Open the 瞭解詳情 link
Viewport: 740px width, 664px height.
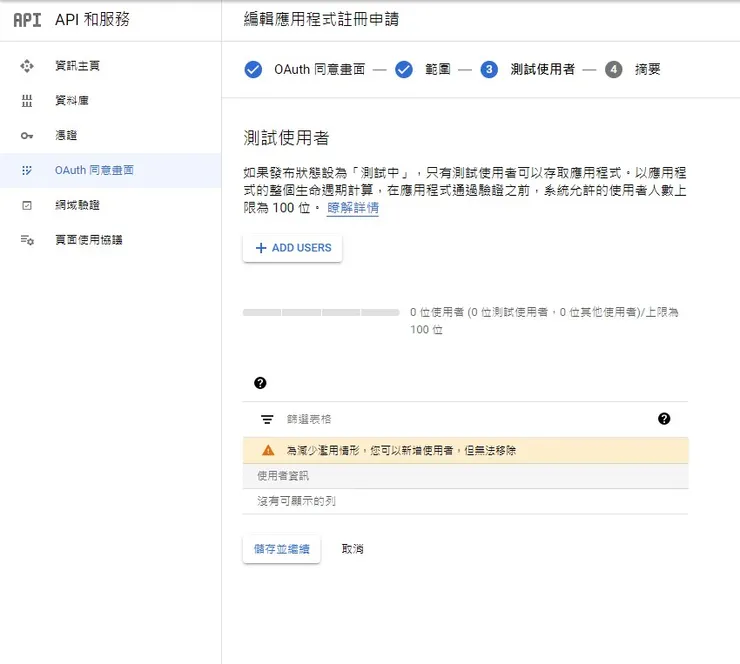pyautogui.click(x=353, y=208)
